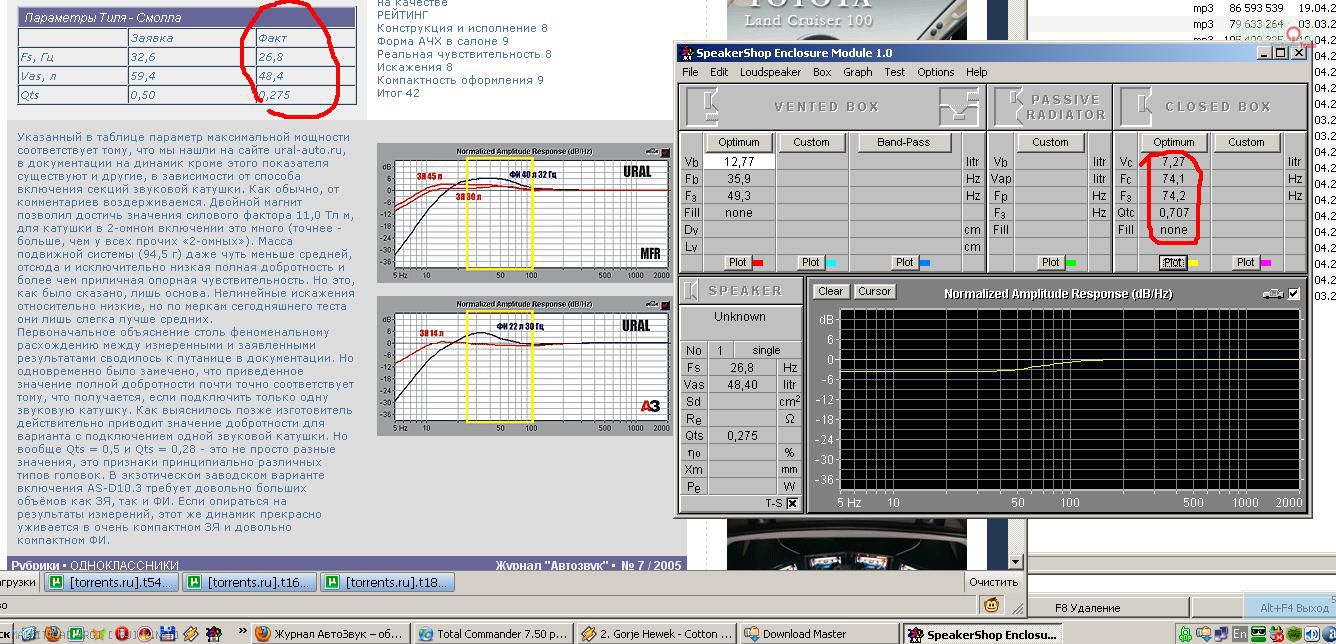Screen dimensions: 1336x644
Task: Click the Vas value 48,40 in Speaker panel
Action: pos(741,384)
